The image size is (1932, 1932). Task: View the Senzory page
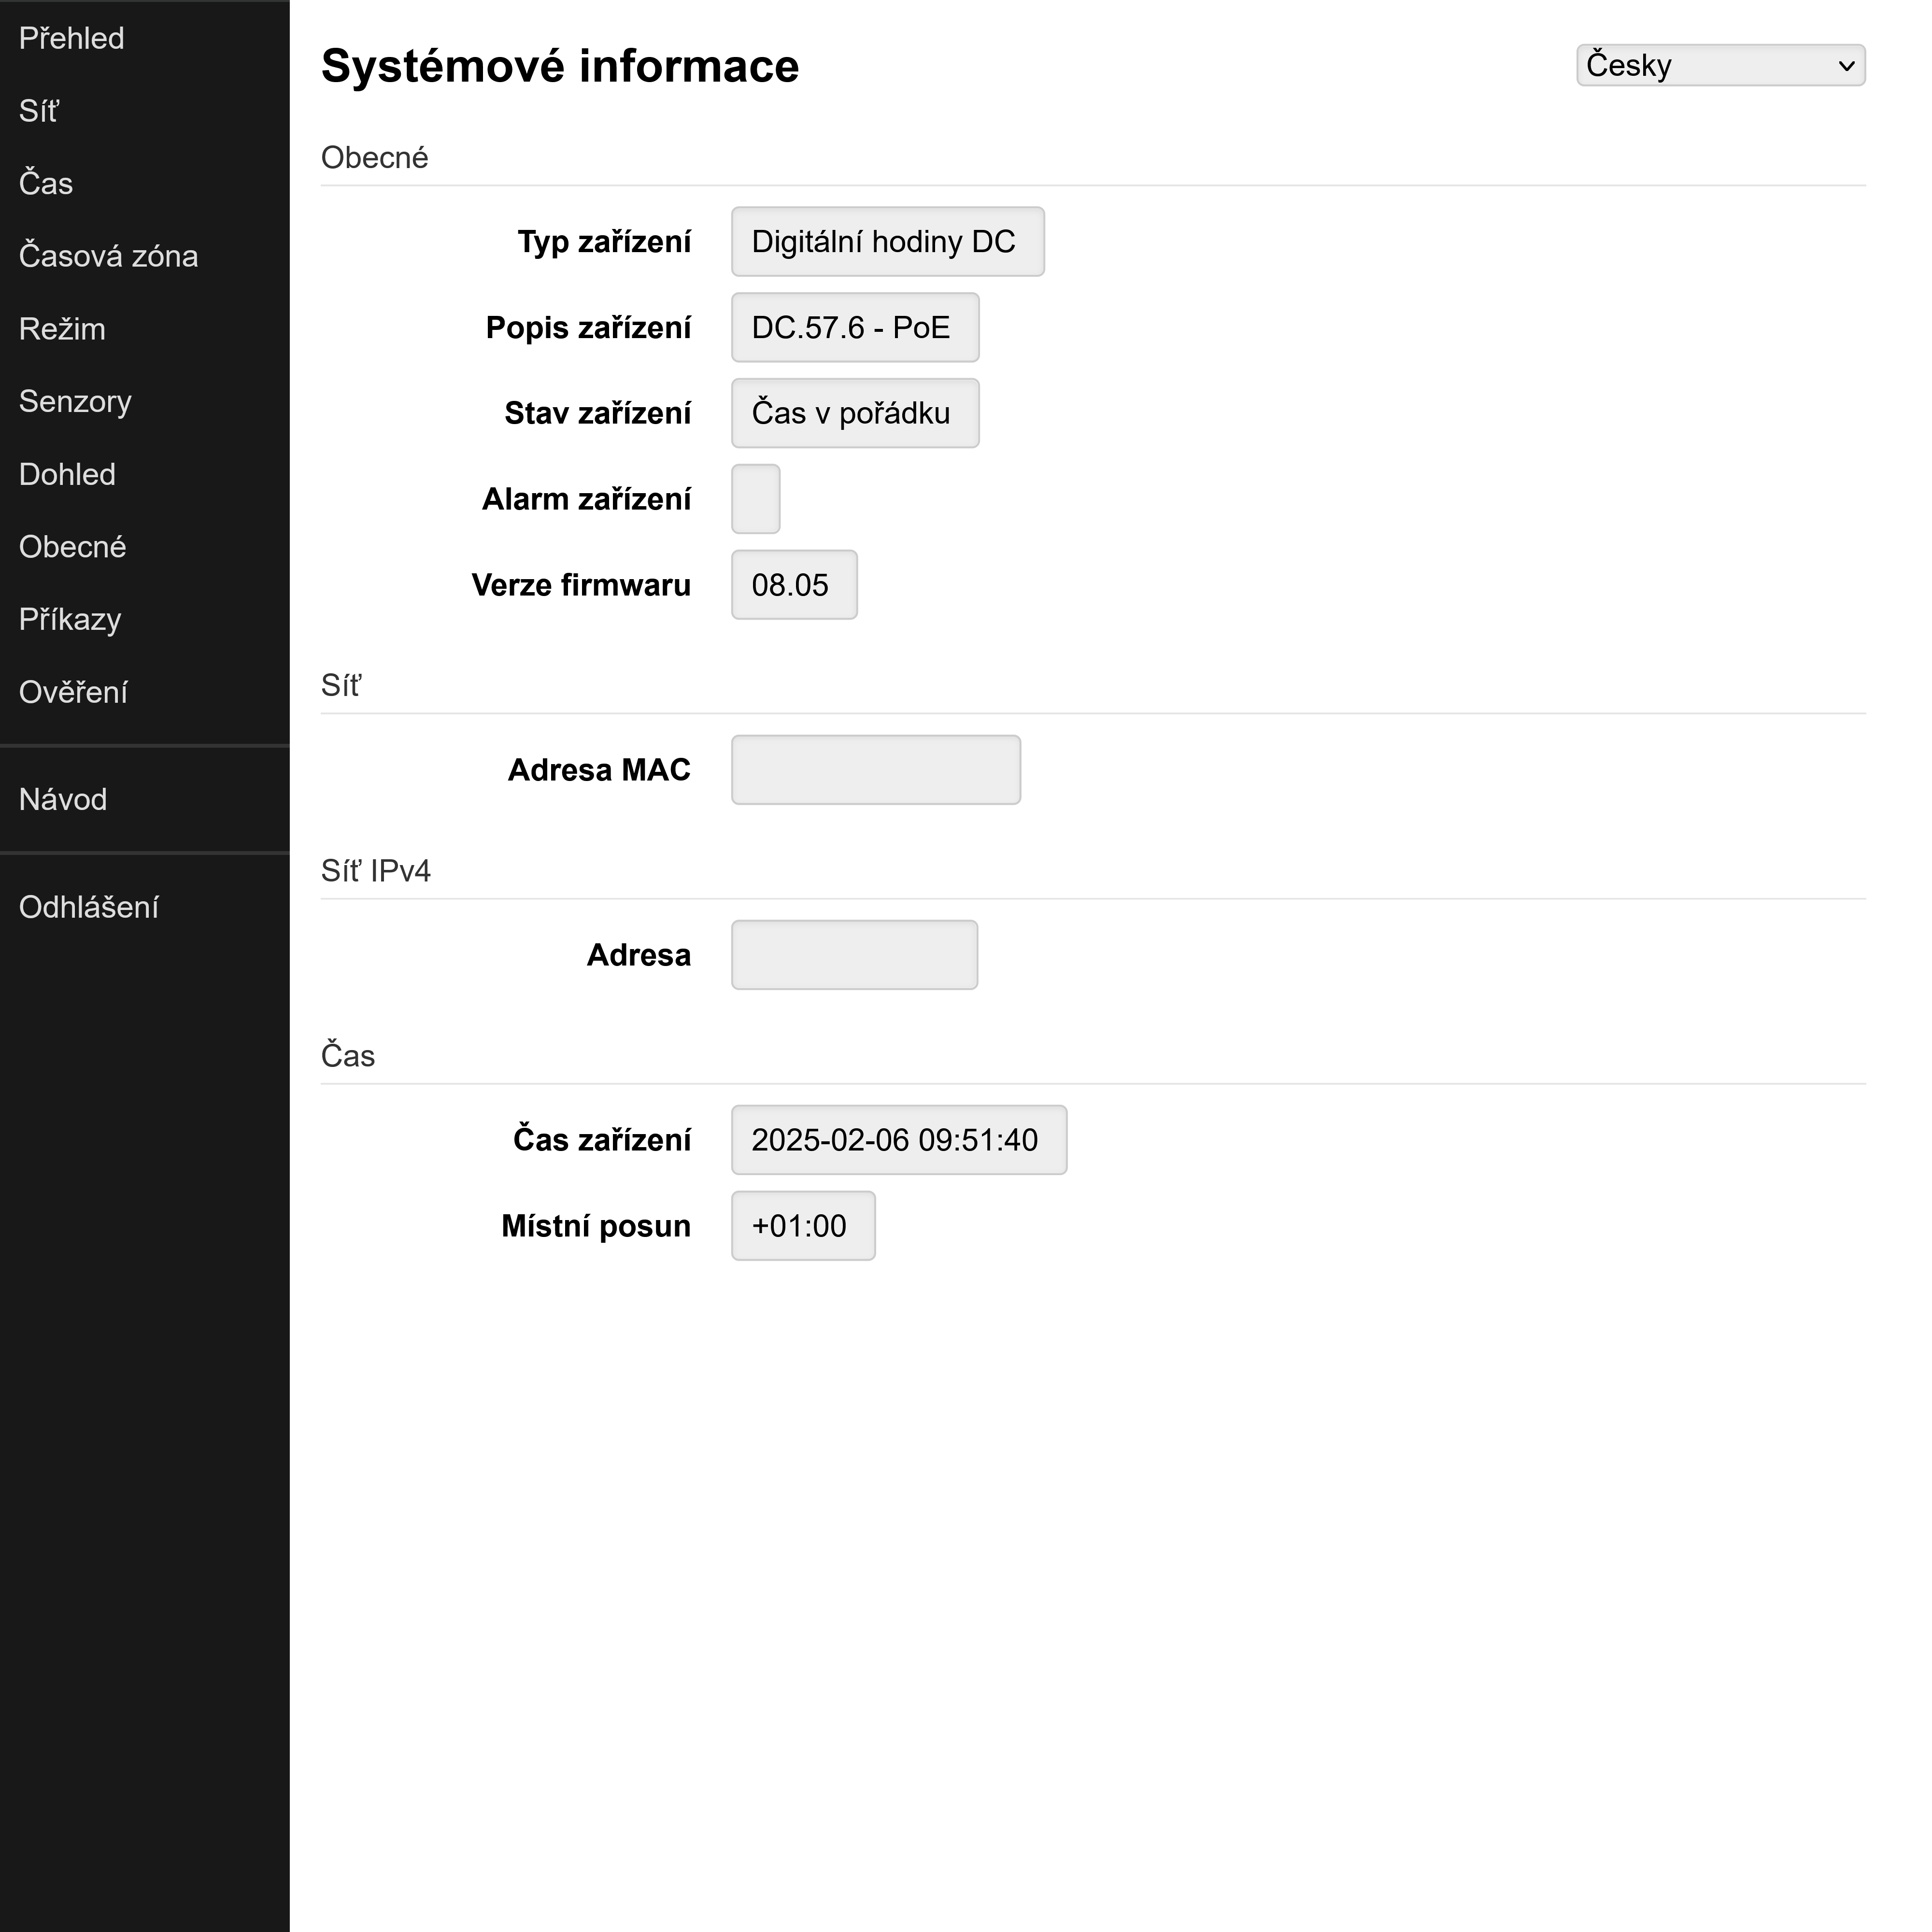coord(75,402)
